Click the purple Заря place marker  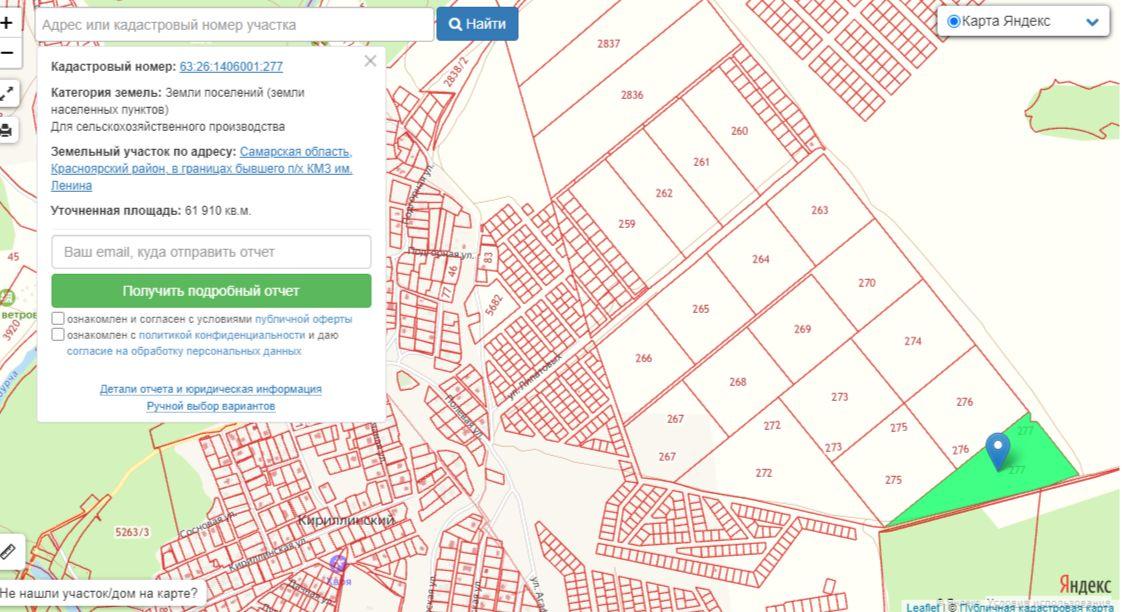[x=338, y=565]
